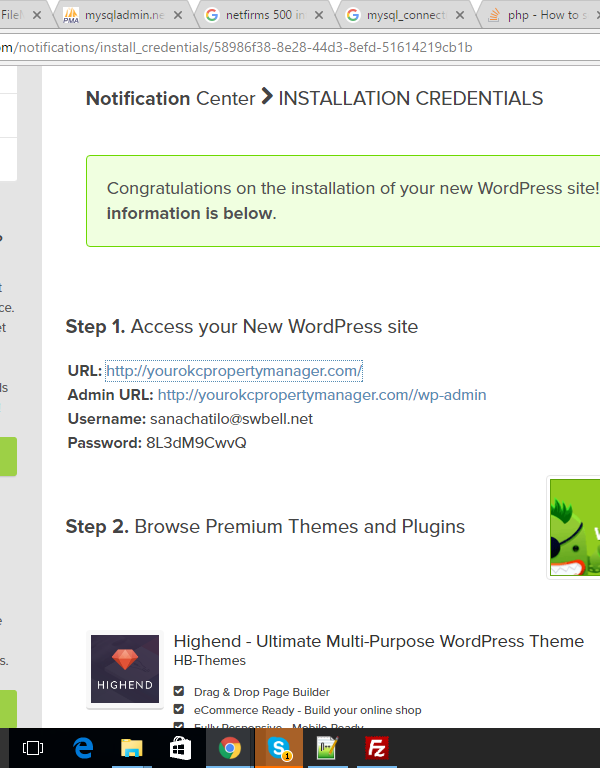This screenshot has height=768, width=600.
Task: Select the php - How to tab
Action: click(540, 15)
